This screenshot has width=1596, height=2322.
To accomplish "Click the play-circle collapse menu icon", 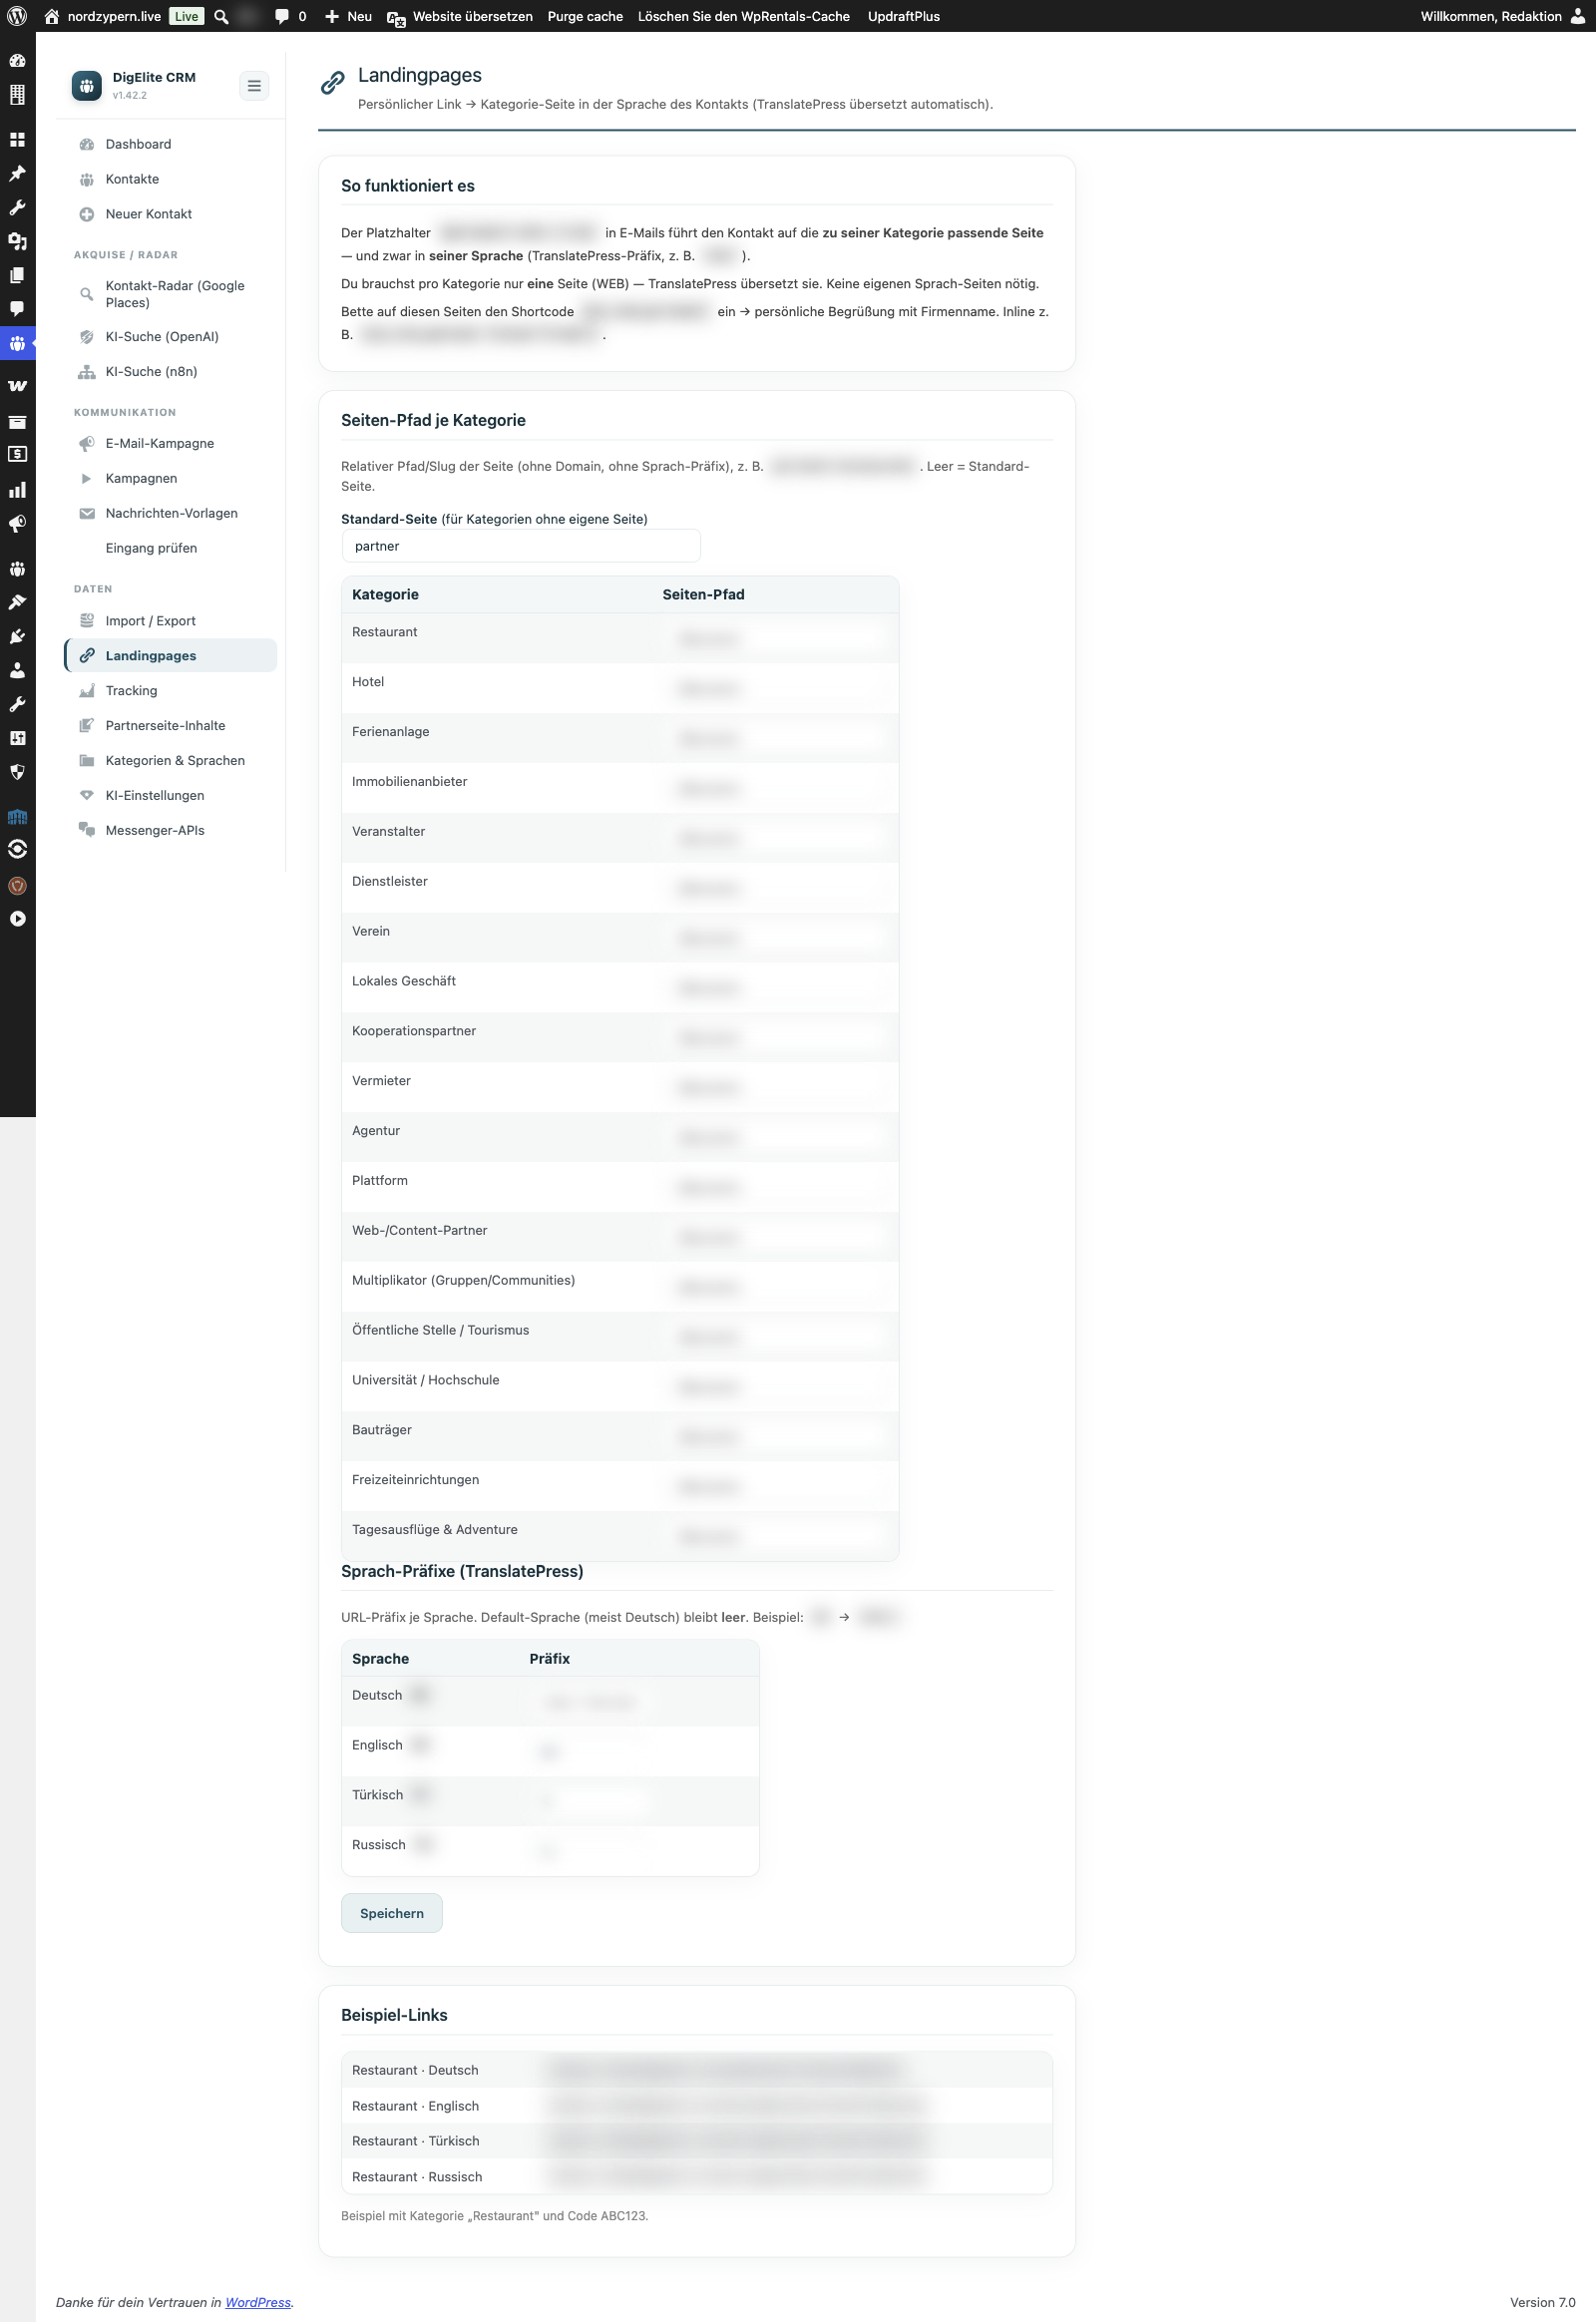I will pos(17,919).
